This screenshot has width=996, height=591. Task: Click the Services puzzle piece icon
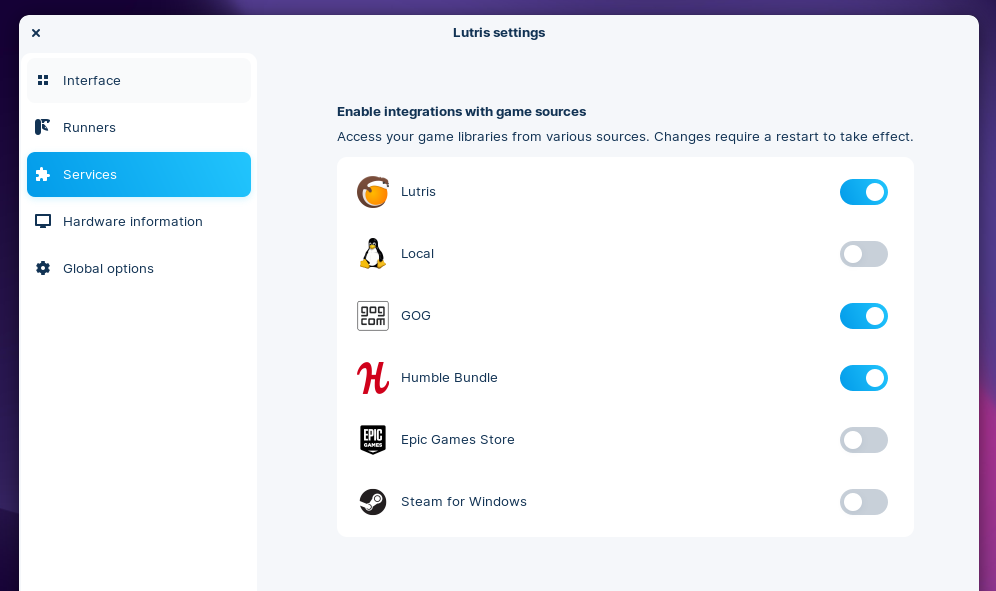tap(42, 174)
